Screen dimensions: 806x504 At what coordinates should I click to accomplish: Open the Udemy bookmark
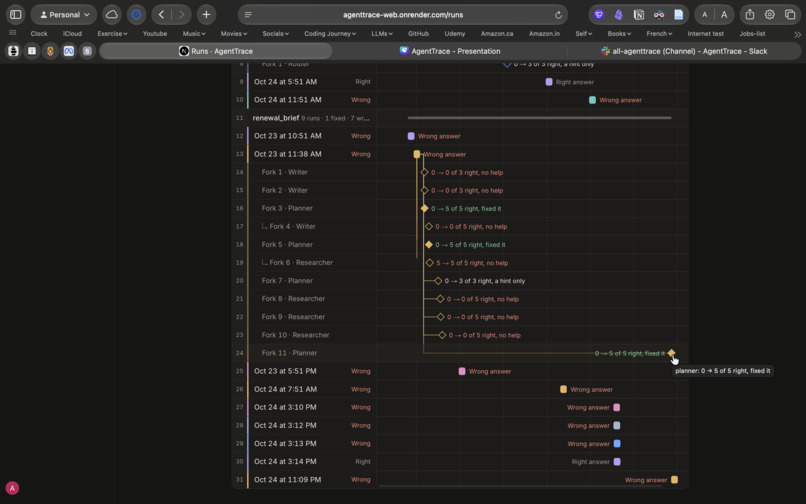pos(454,33)
